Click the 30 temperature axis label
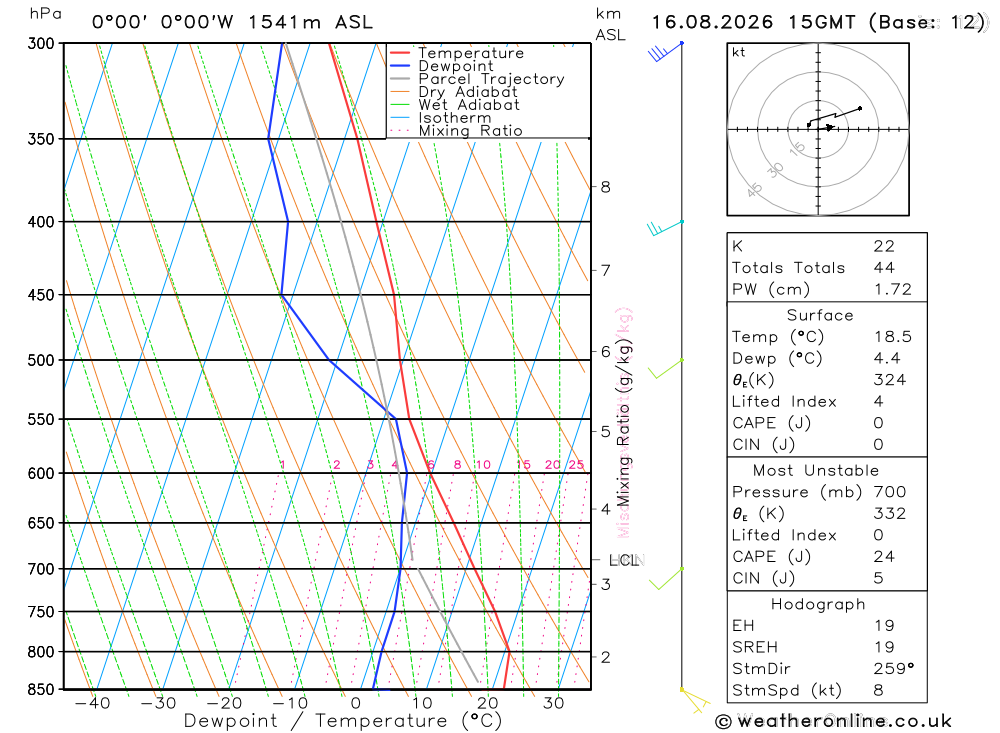The image size is (1000, 733). click(x=554, y=703)
